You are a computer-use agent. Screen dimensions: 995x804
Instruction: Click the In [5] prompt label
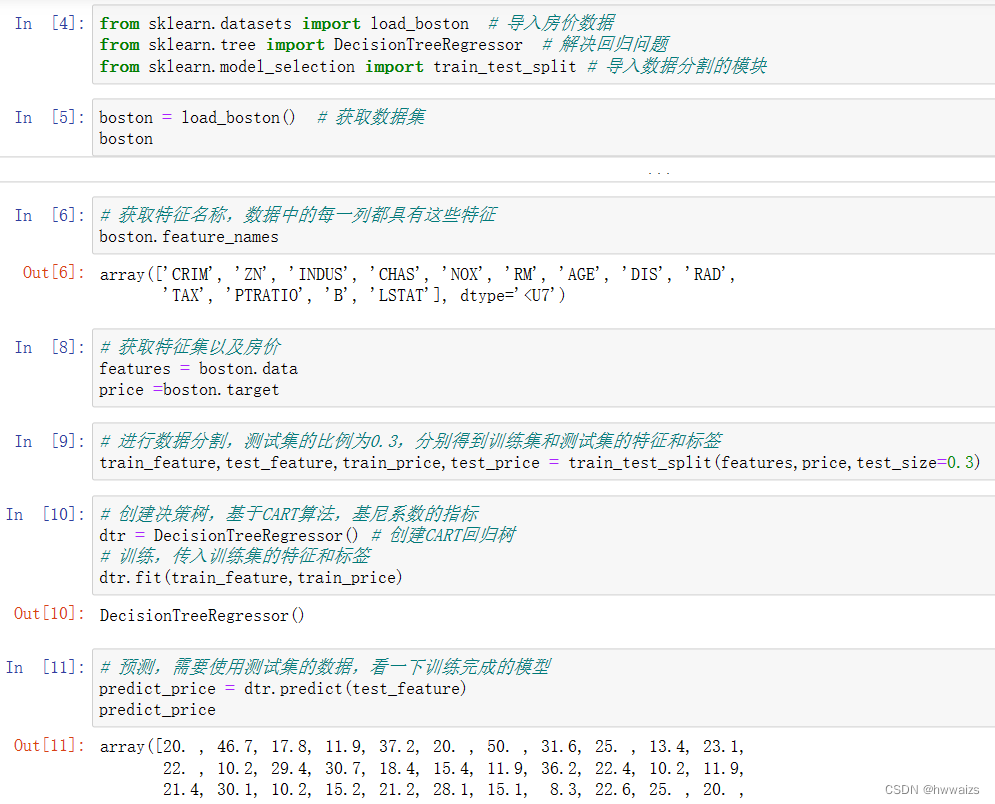49,117
